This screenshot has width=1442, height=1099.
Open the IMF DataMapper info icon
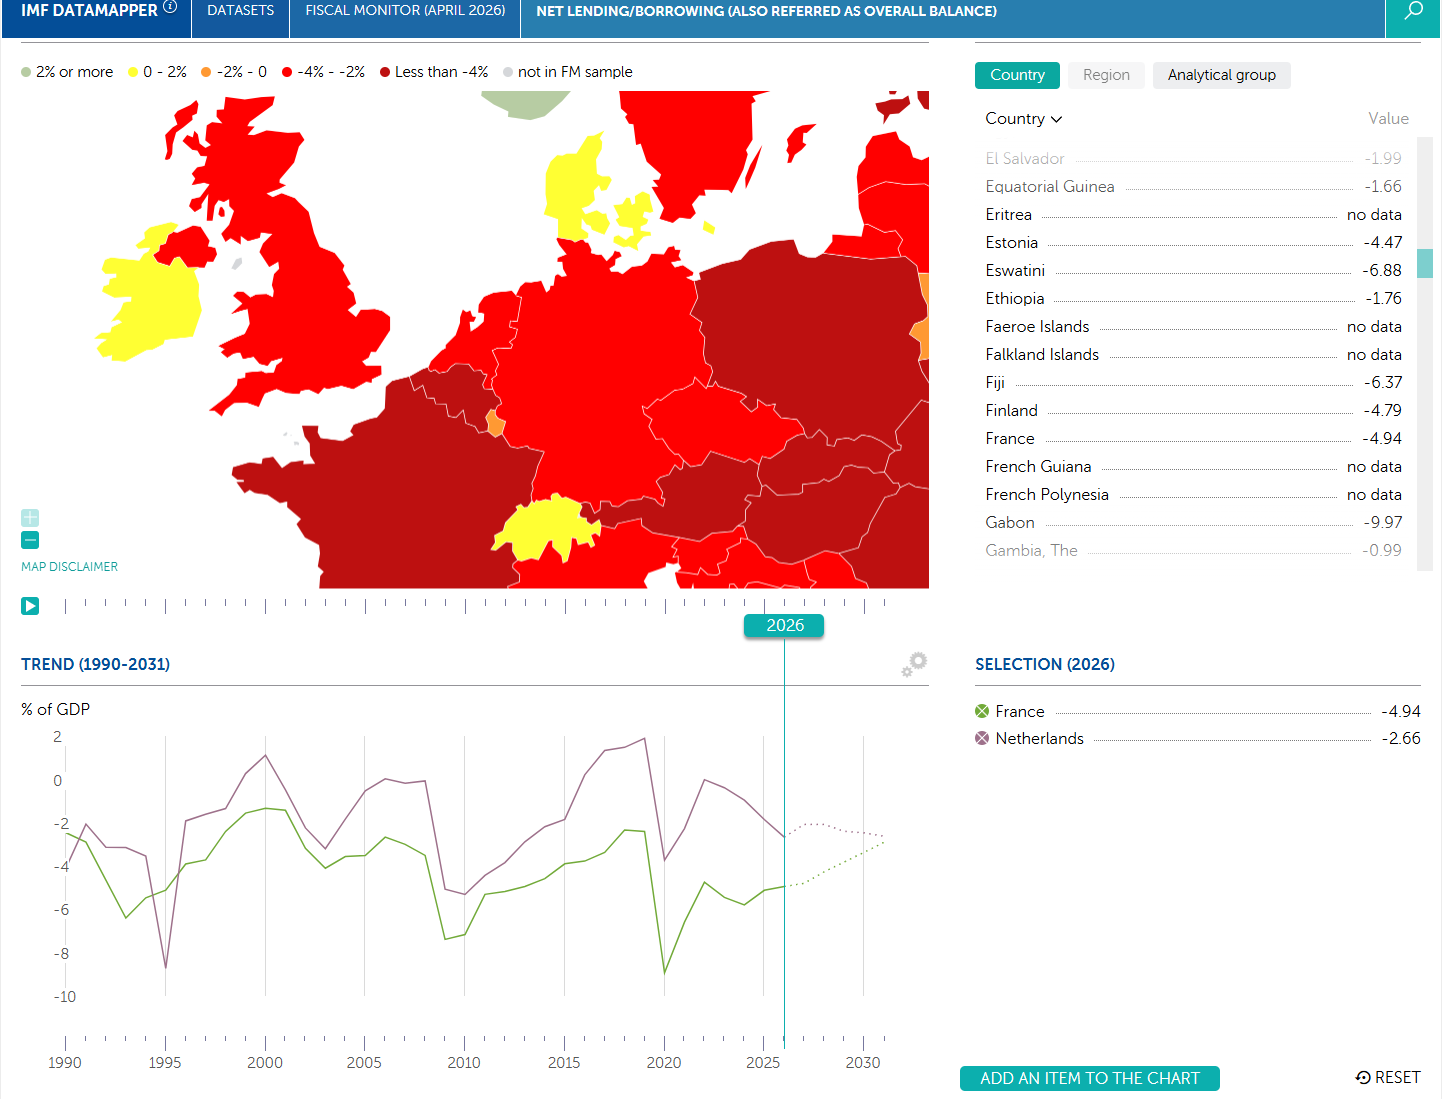click(x=170, y=7)
